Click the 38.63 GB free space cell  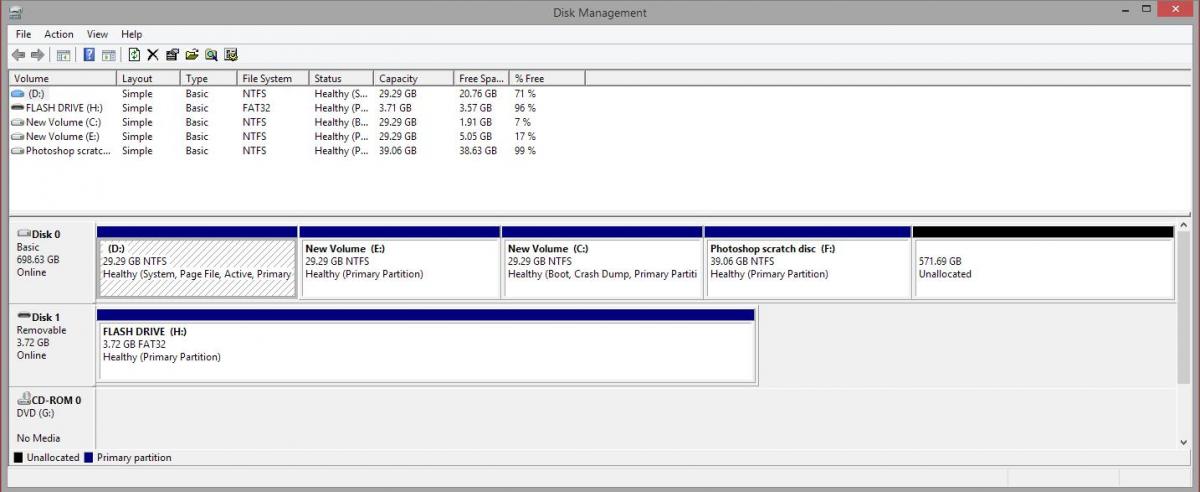(x=477, y=151)
